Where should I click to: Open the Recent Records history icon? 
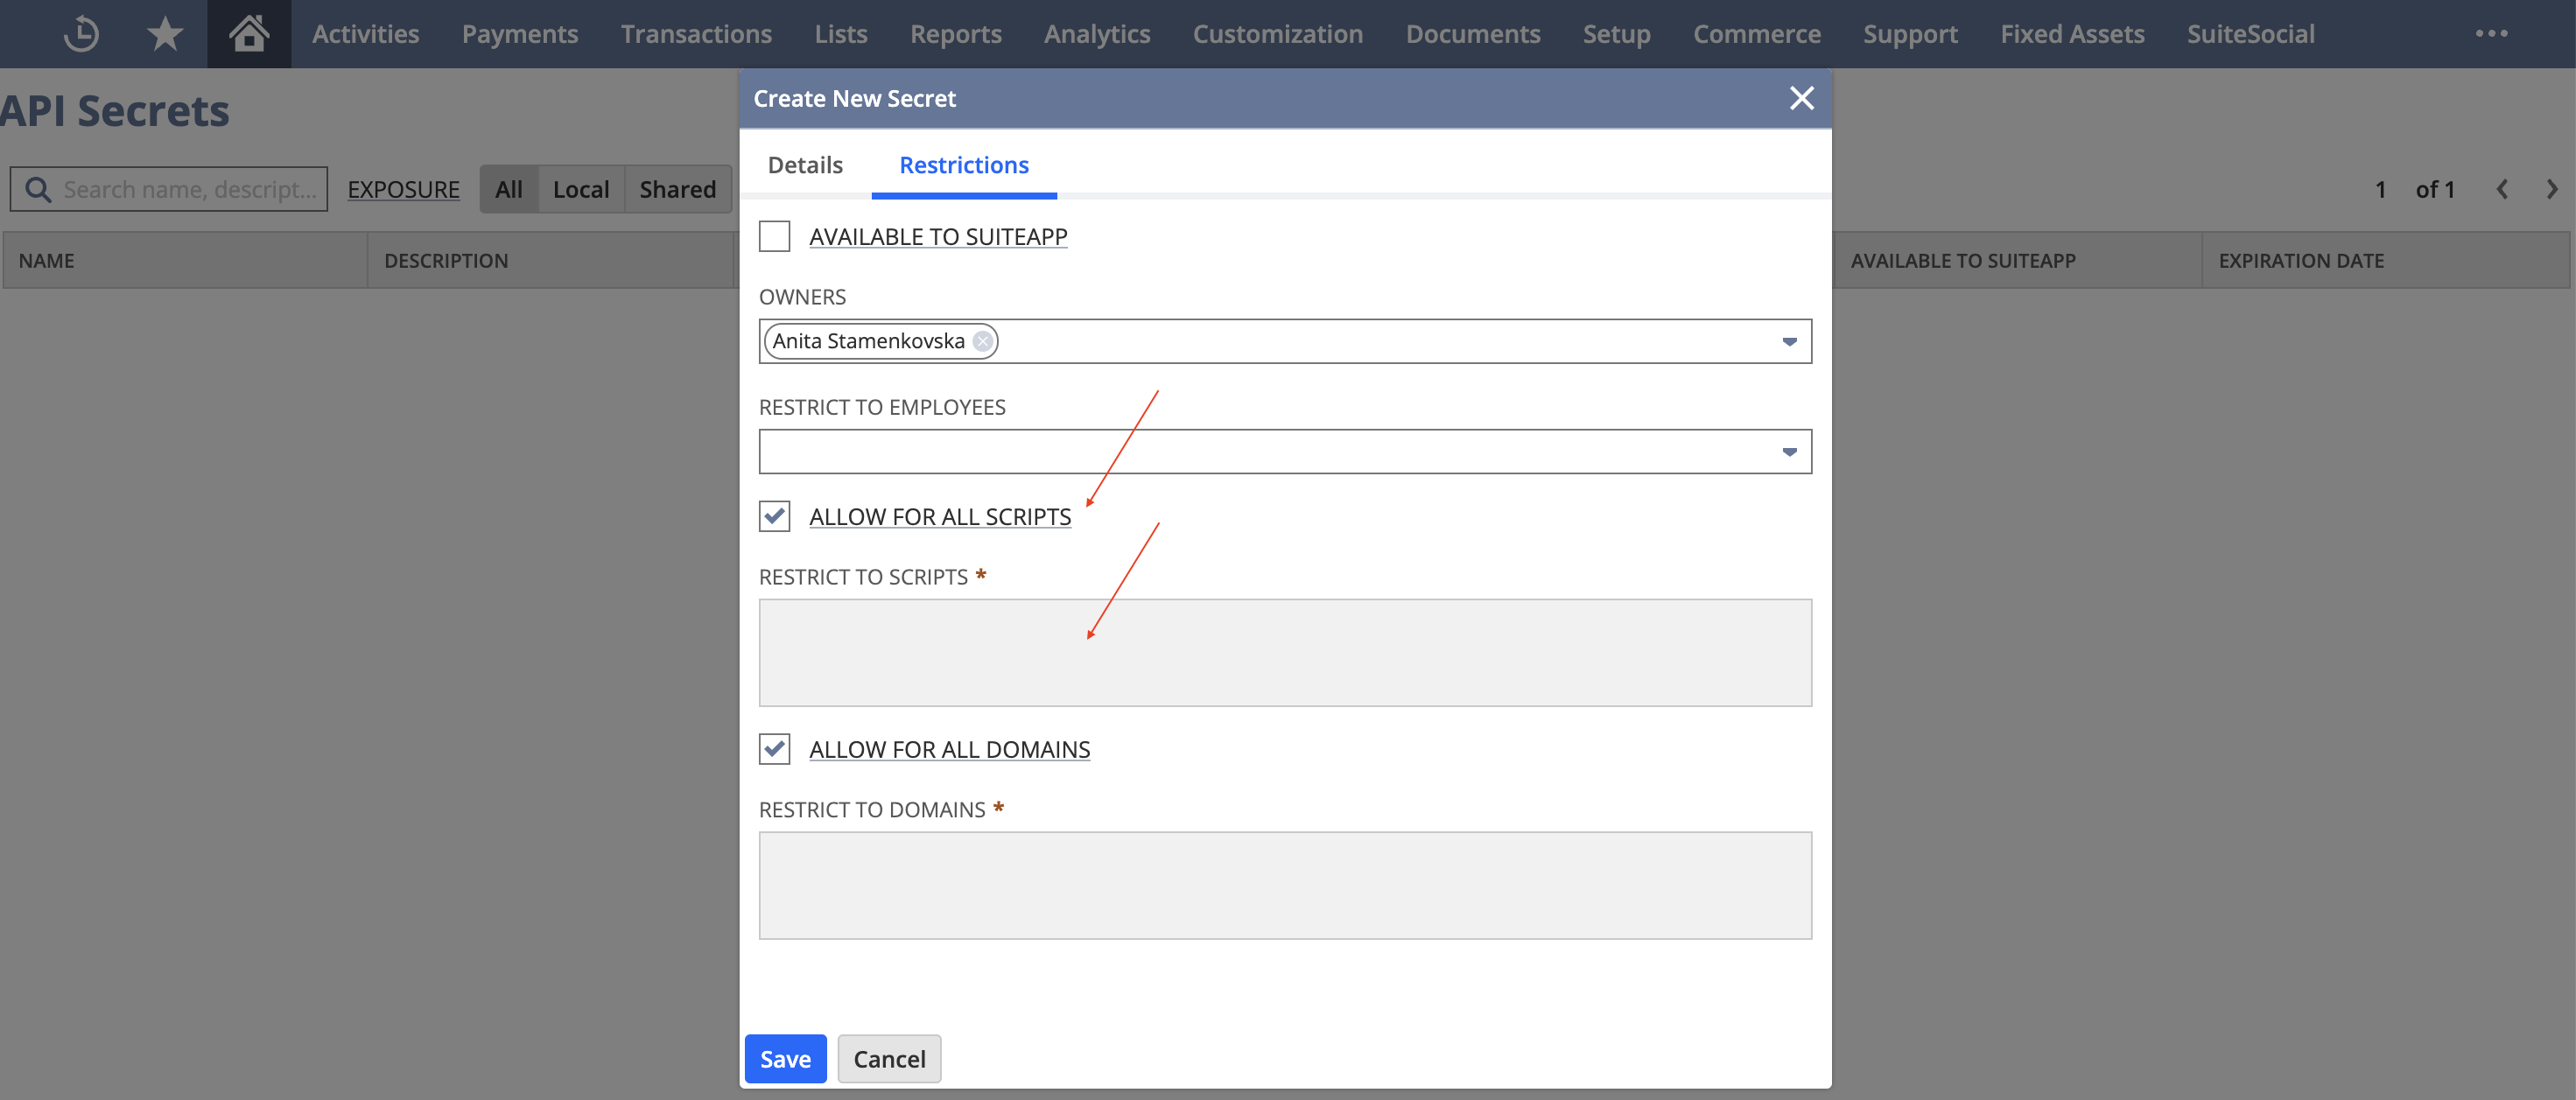tap(81, 34)
